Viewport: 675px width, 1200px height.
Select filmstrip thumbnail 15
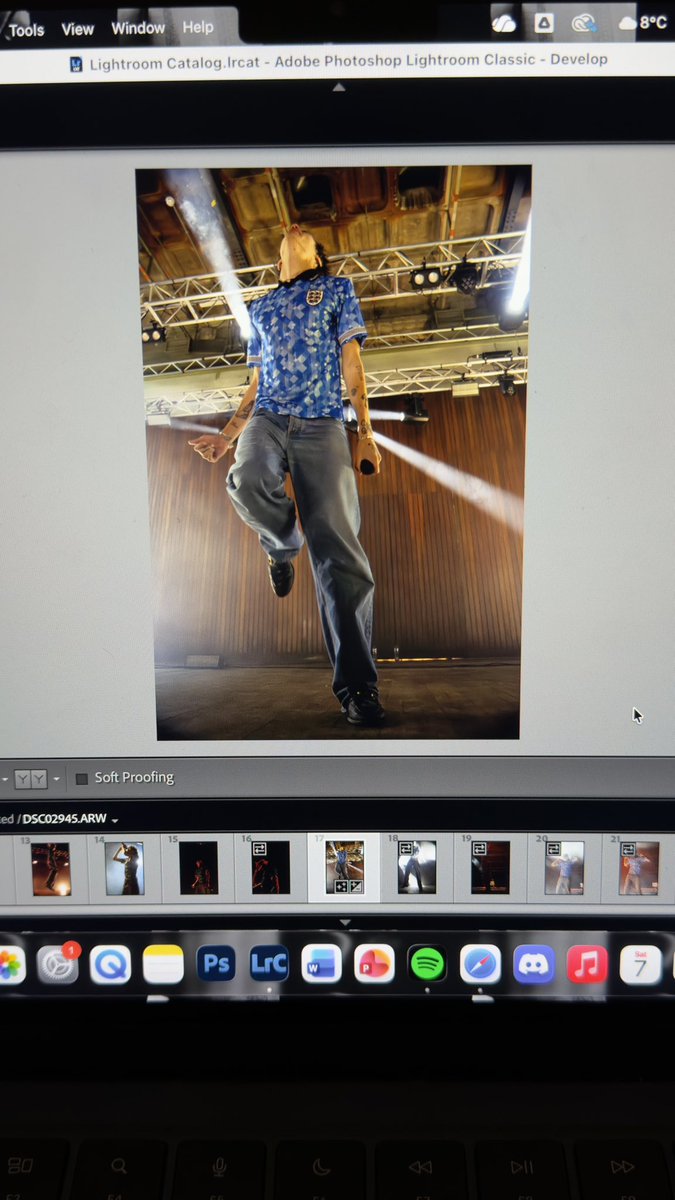198,868
